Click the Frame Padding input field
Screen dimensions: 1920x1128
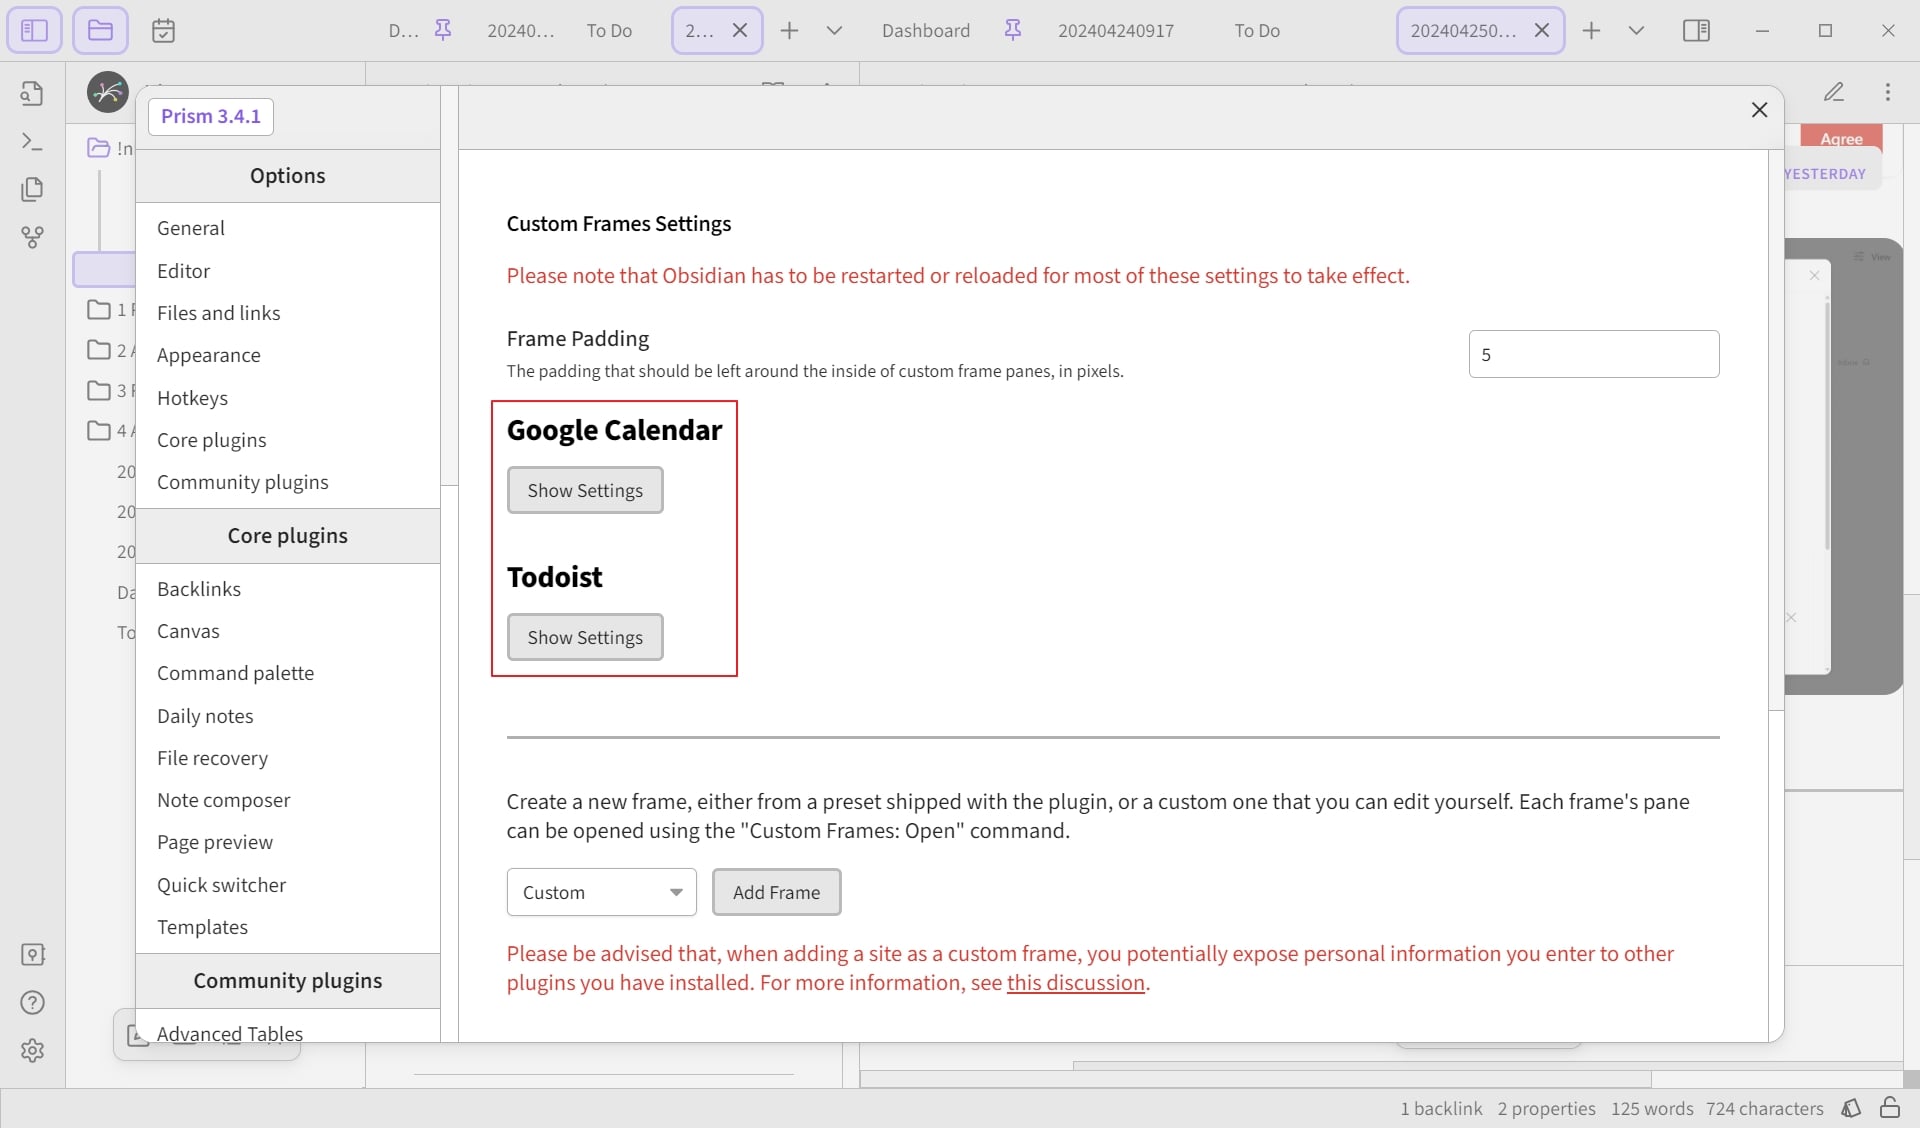click(1594, 354)
